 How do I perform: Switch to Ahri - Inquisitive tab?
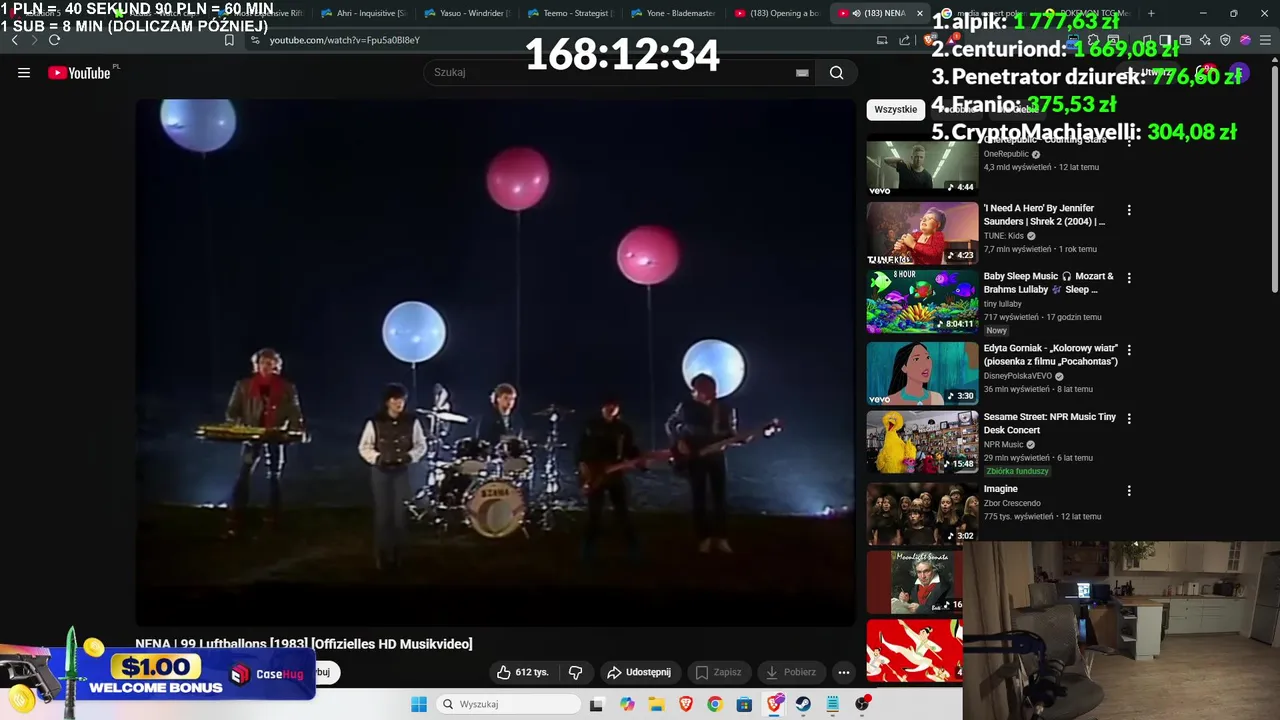tap(363, 13)
